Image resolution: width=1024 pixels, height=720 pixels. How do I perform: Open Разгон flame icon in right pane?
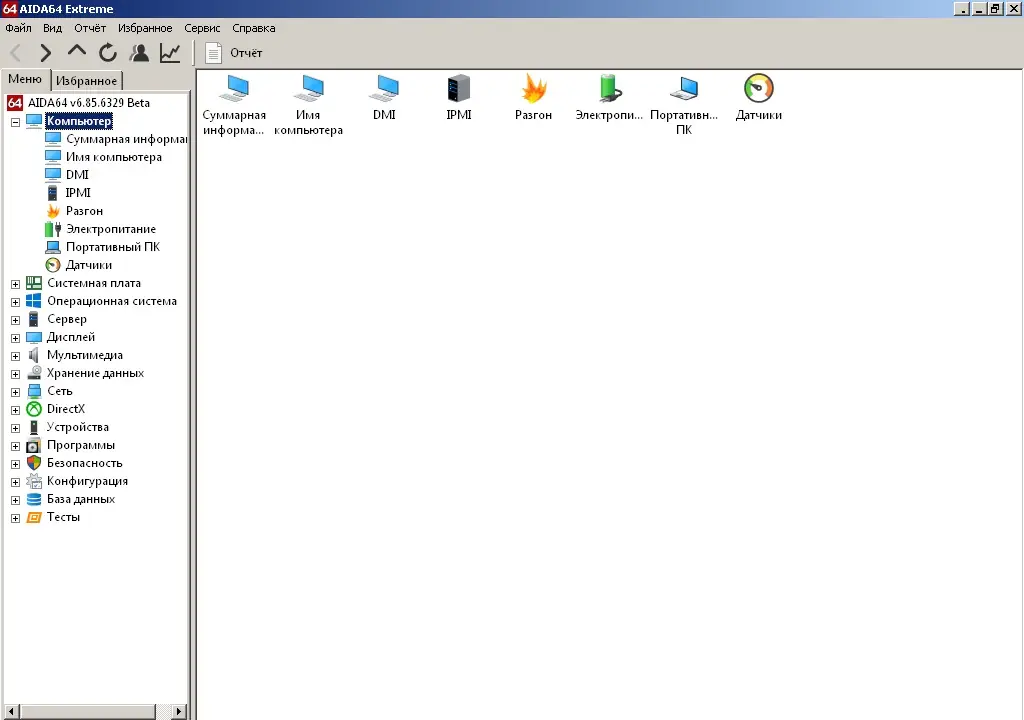(534, 98)
